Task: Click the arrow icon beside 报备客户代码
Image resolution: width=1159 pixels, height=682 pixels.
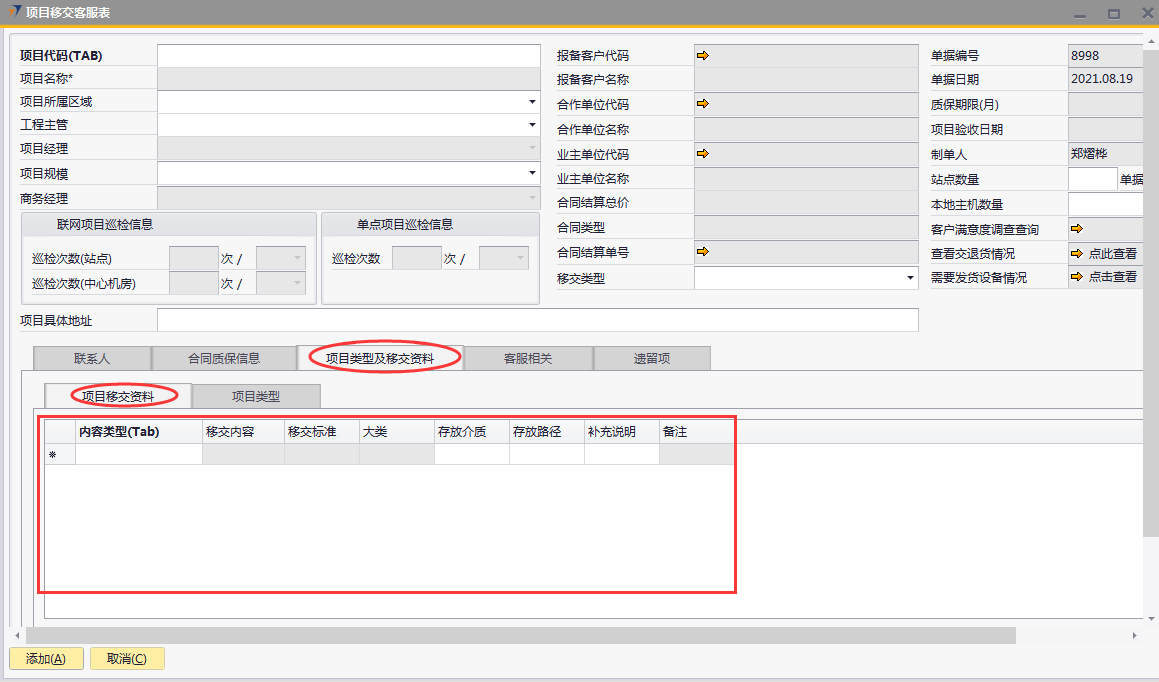Action: 702,55
